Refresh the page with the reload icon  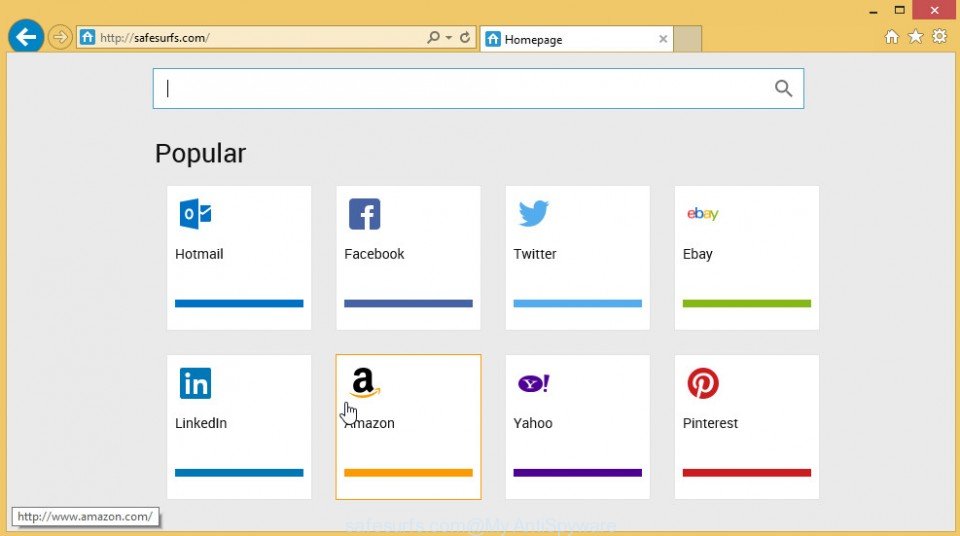point(465,37)
